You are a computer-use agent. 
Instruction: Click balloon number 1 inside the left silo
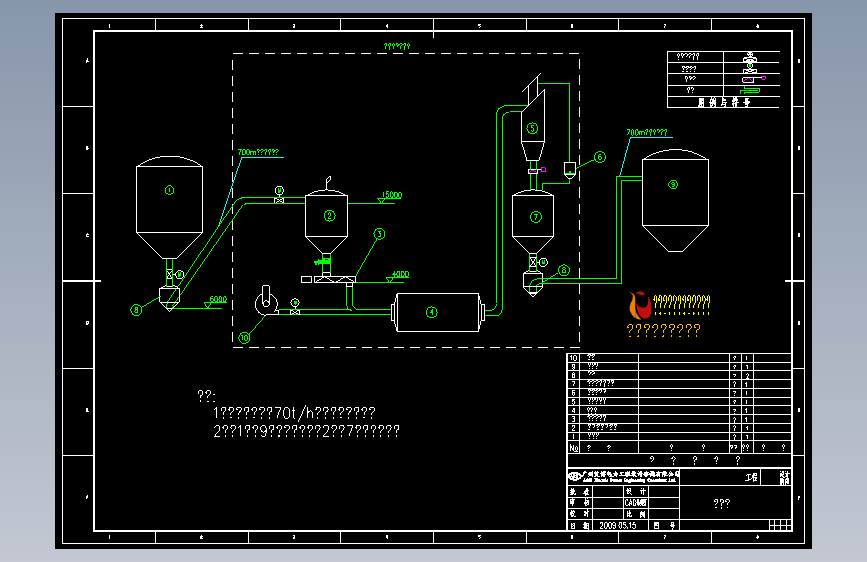(170, 190)
